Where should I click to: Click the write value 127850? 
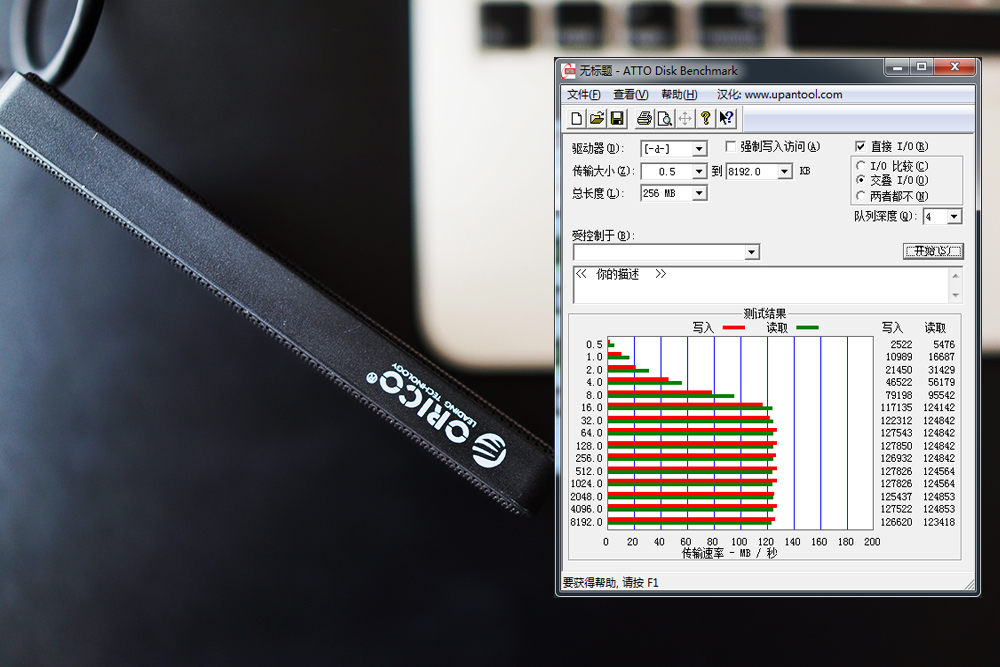coord(896,446)
